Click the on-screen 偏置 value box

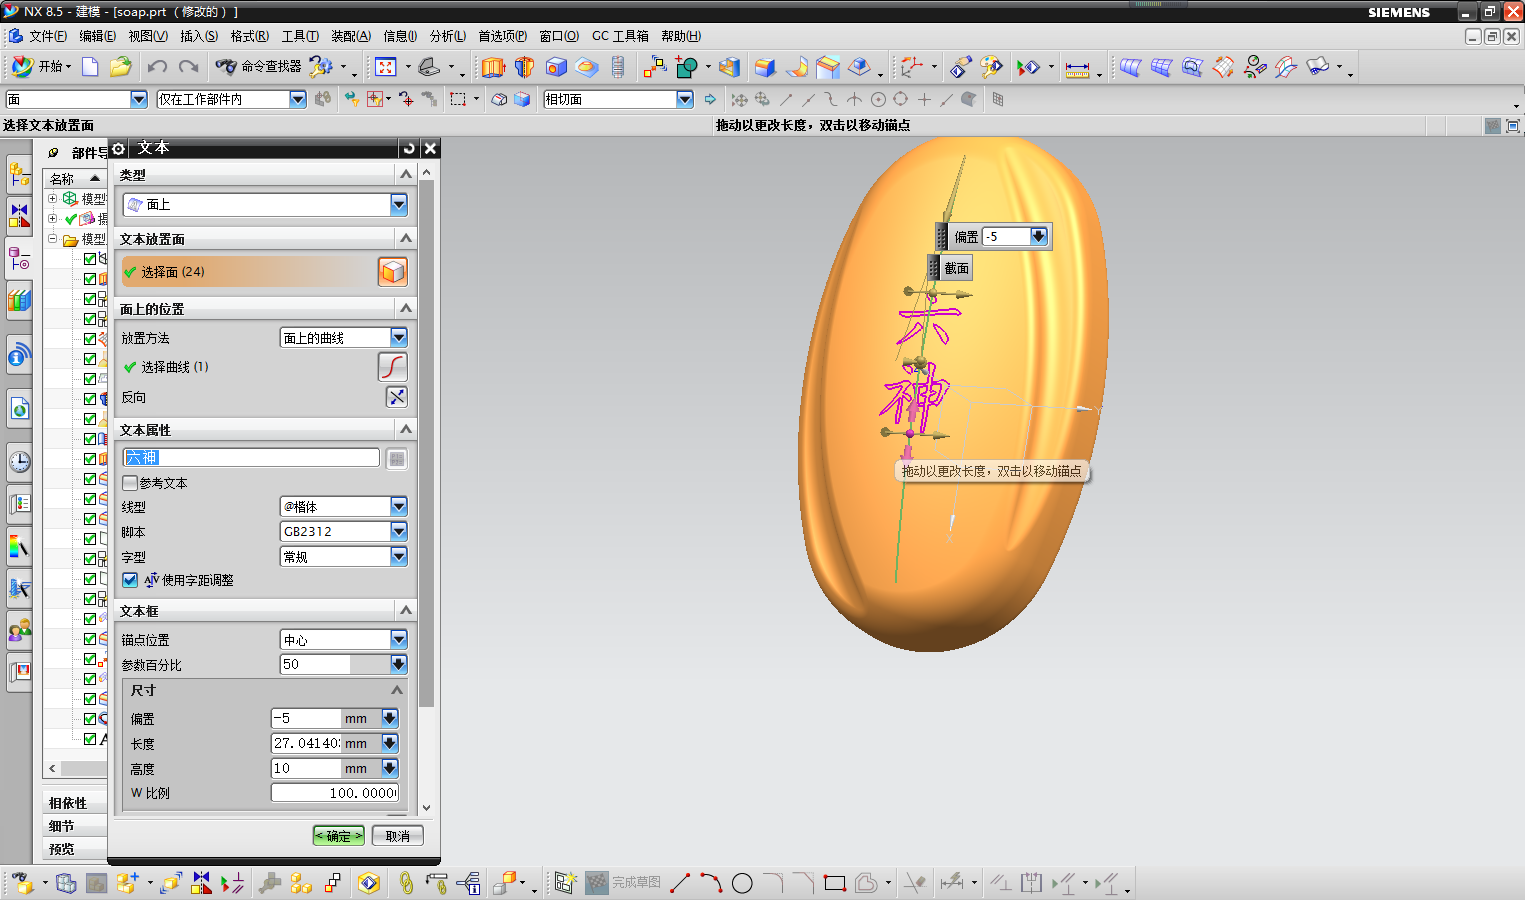[1006, 236]
